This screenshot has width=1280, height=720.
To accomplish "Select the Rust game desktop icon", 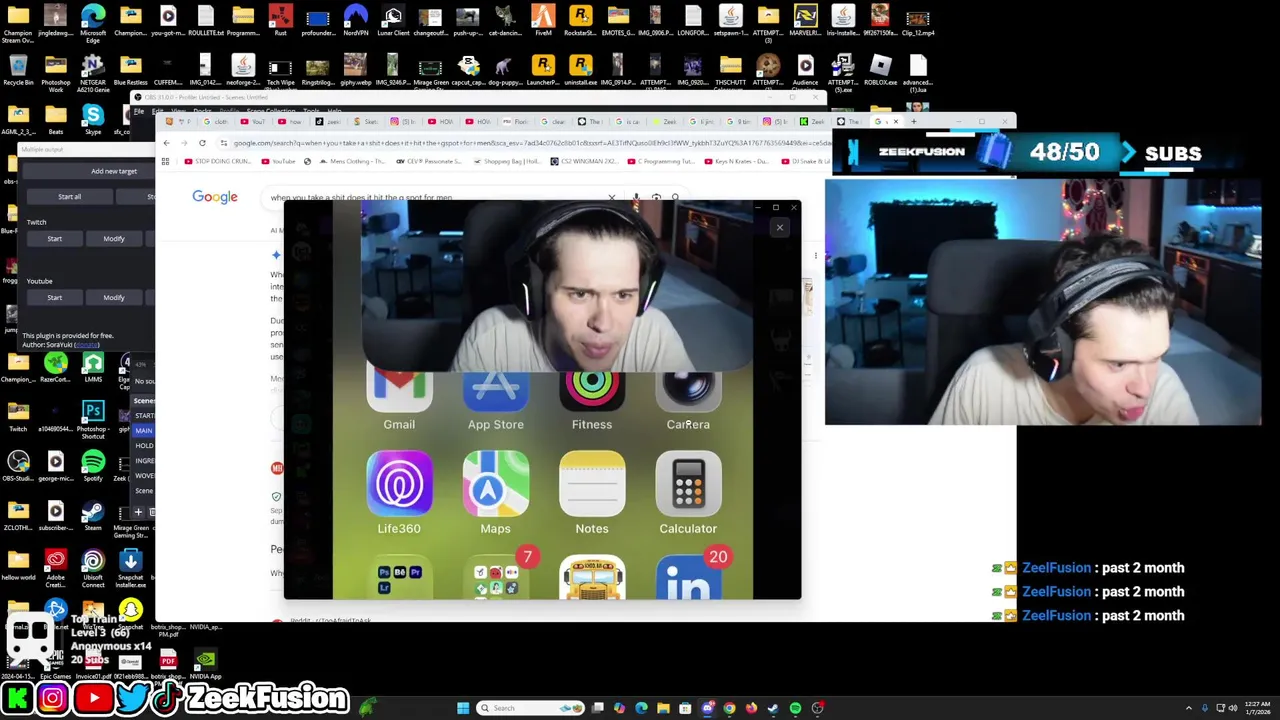I will pos(280,21).
